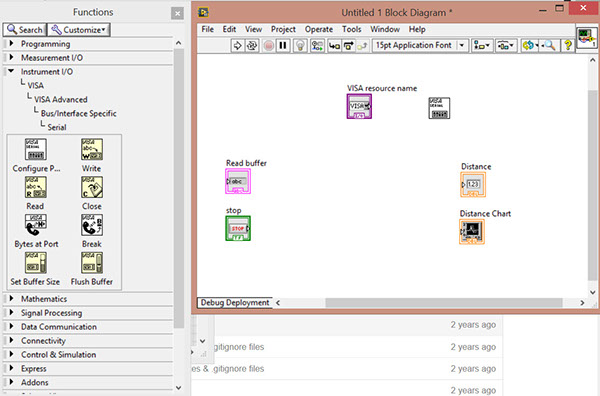Select the serial configure node on the diagram
Viewport: 600px width, 396px height.
coord(439,108)
